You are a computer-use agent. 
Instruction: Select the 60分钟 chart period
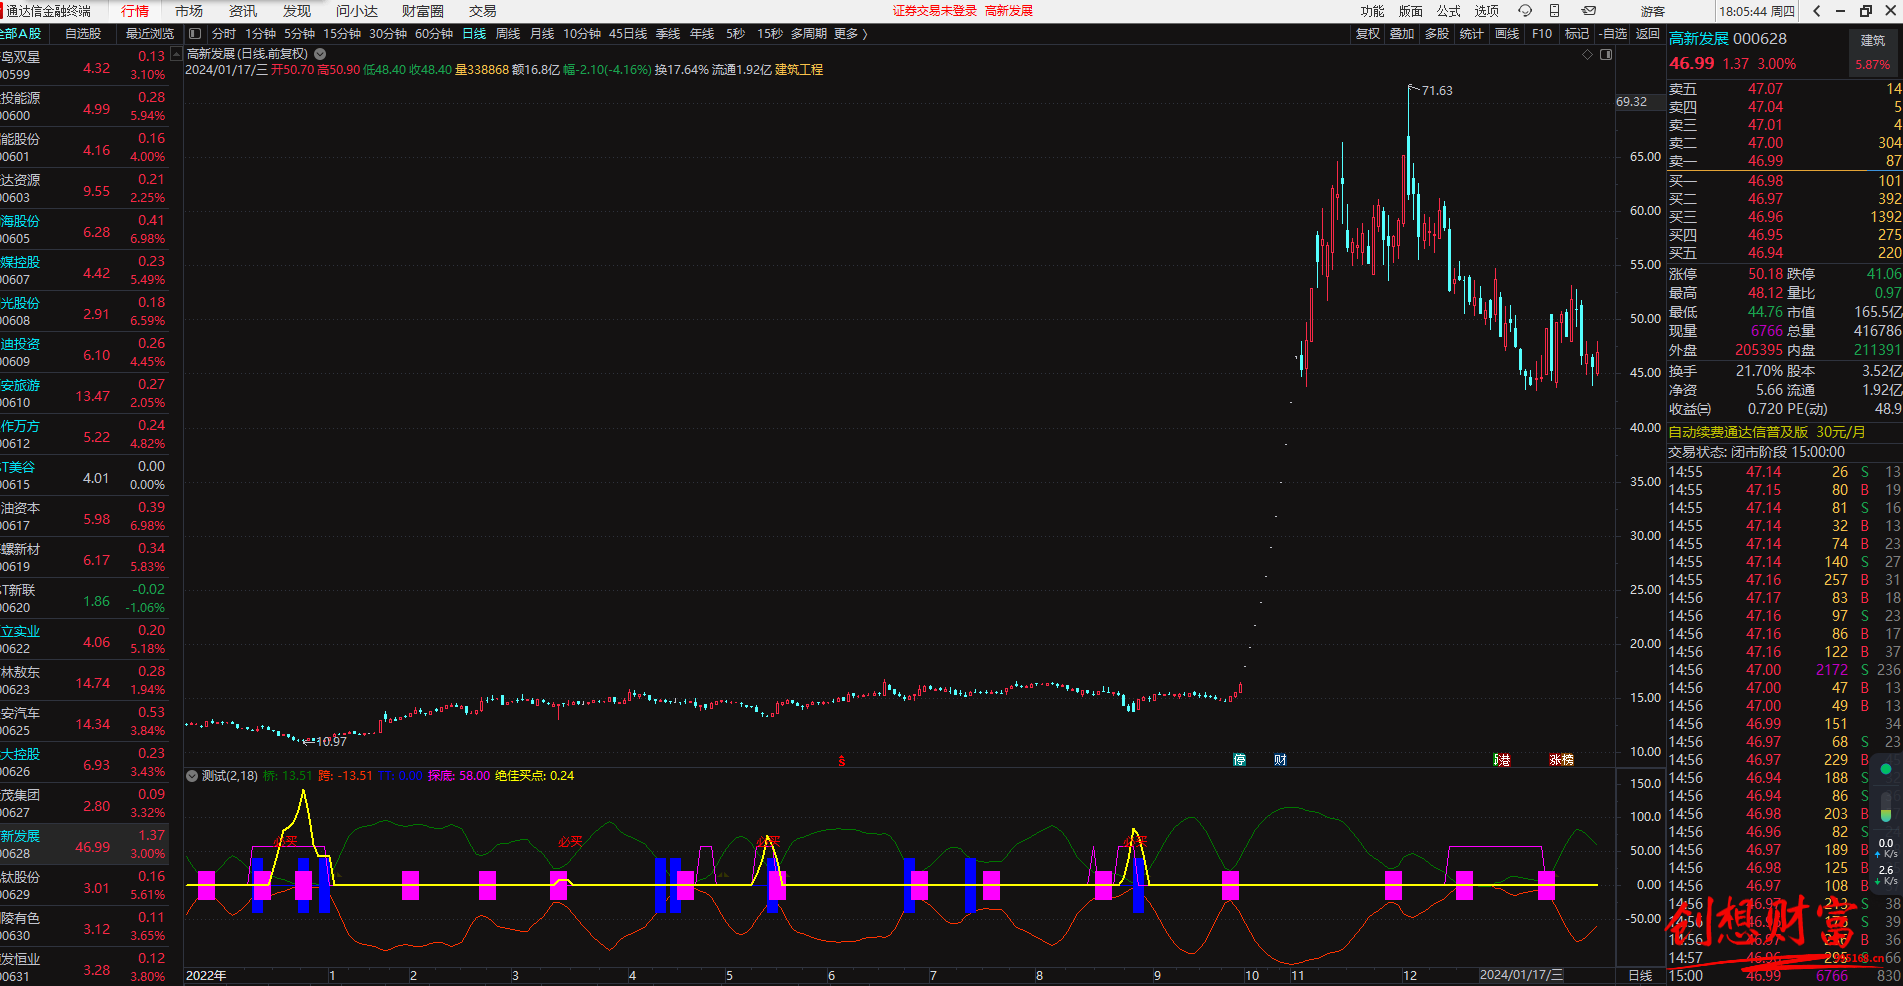(434, 34)
